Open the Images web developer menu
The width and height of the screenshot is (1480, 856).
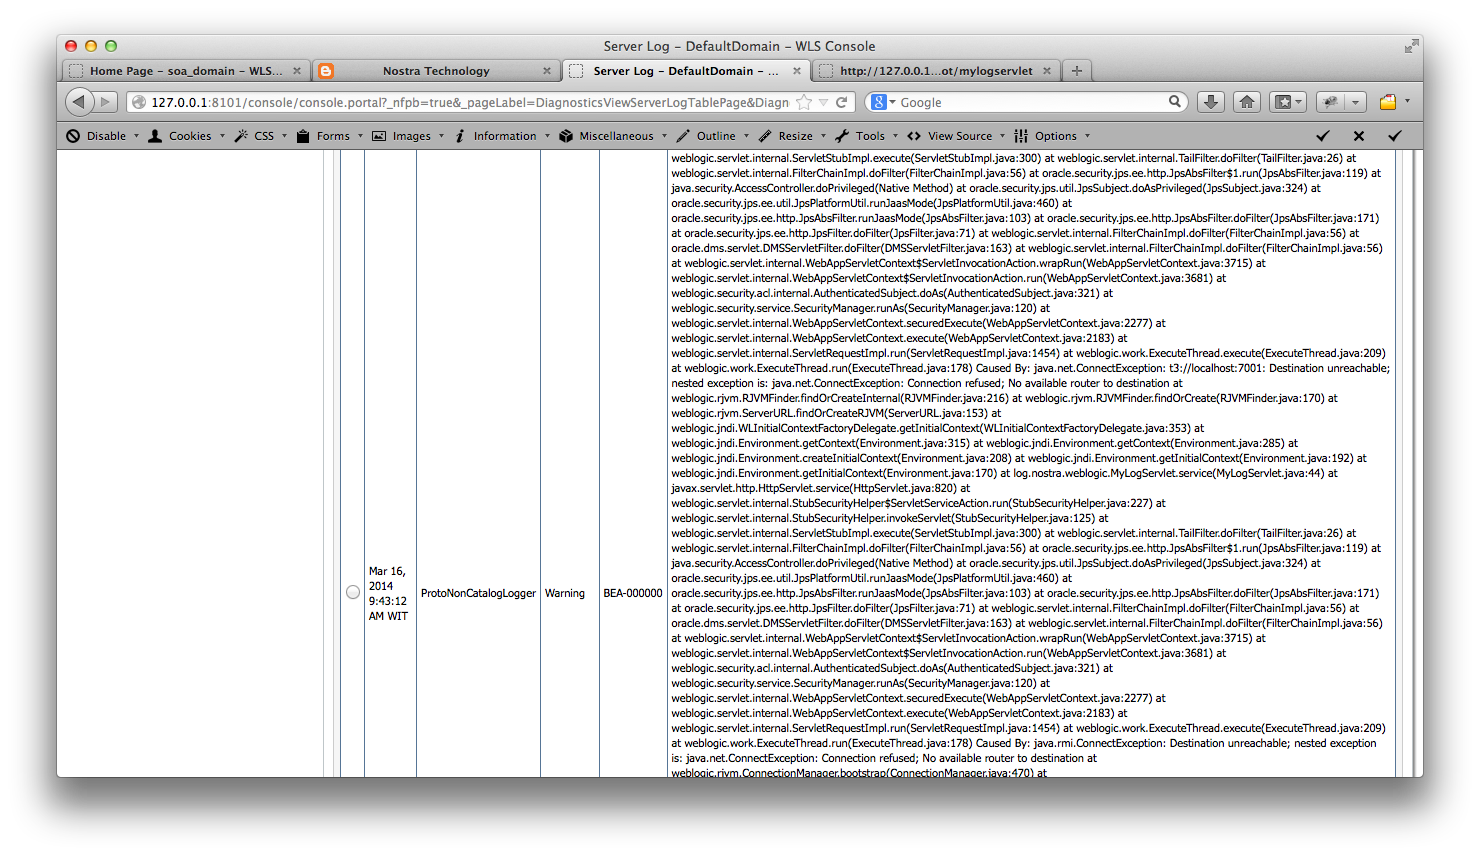tap(408, 136)
